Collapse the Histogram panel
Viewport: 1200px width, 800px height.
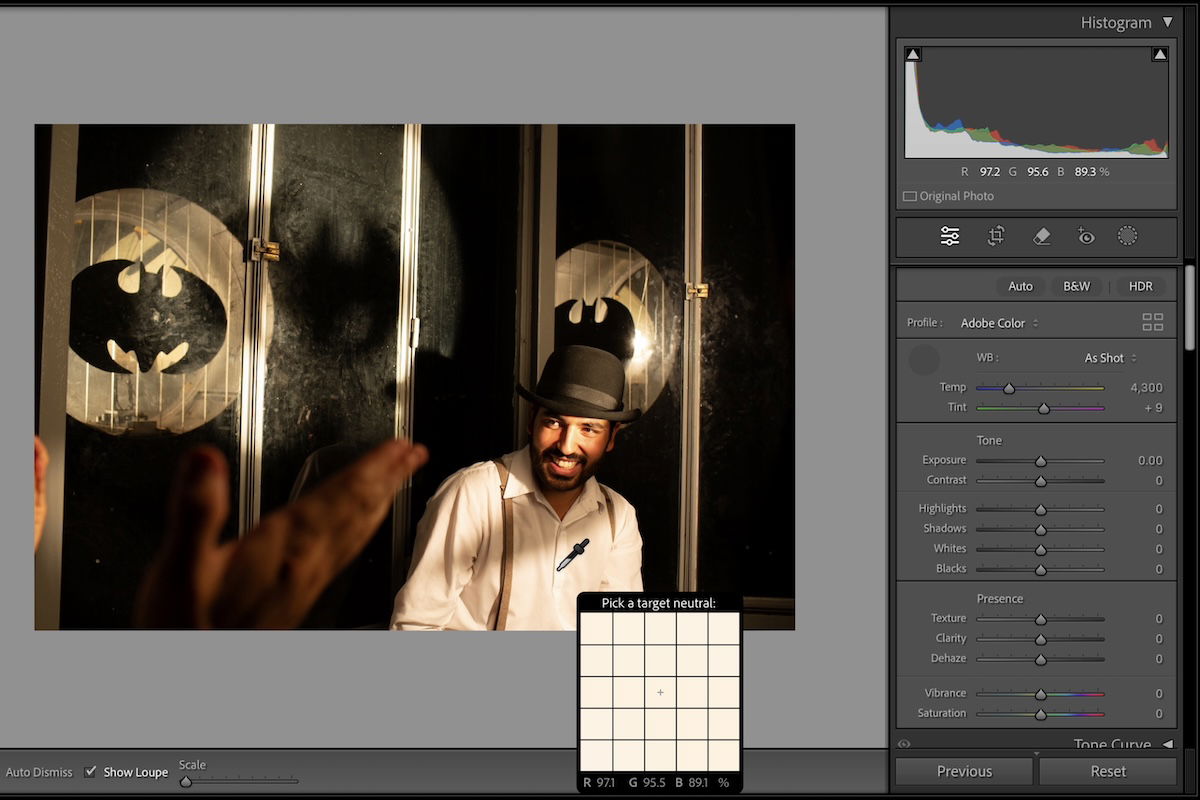[1167, 22]
